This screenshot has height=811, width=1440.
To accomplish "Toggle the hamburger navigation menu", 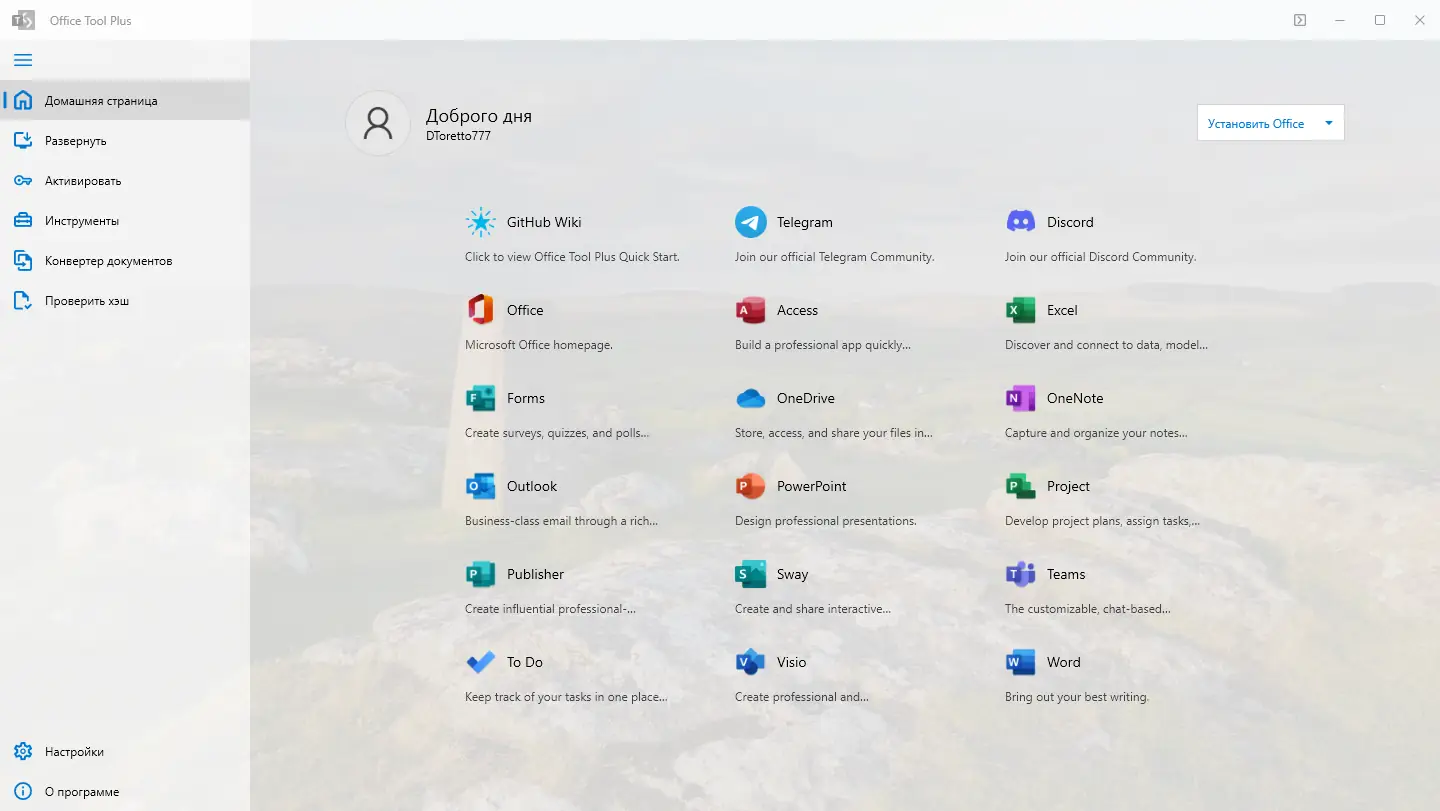I will tap(23, 60).
